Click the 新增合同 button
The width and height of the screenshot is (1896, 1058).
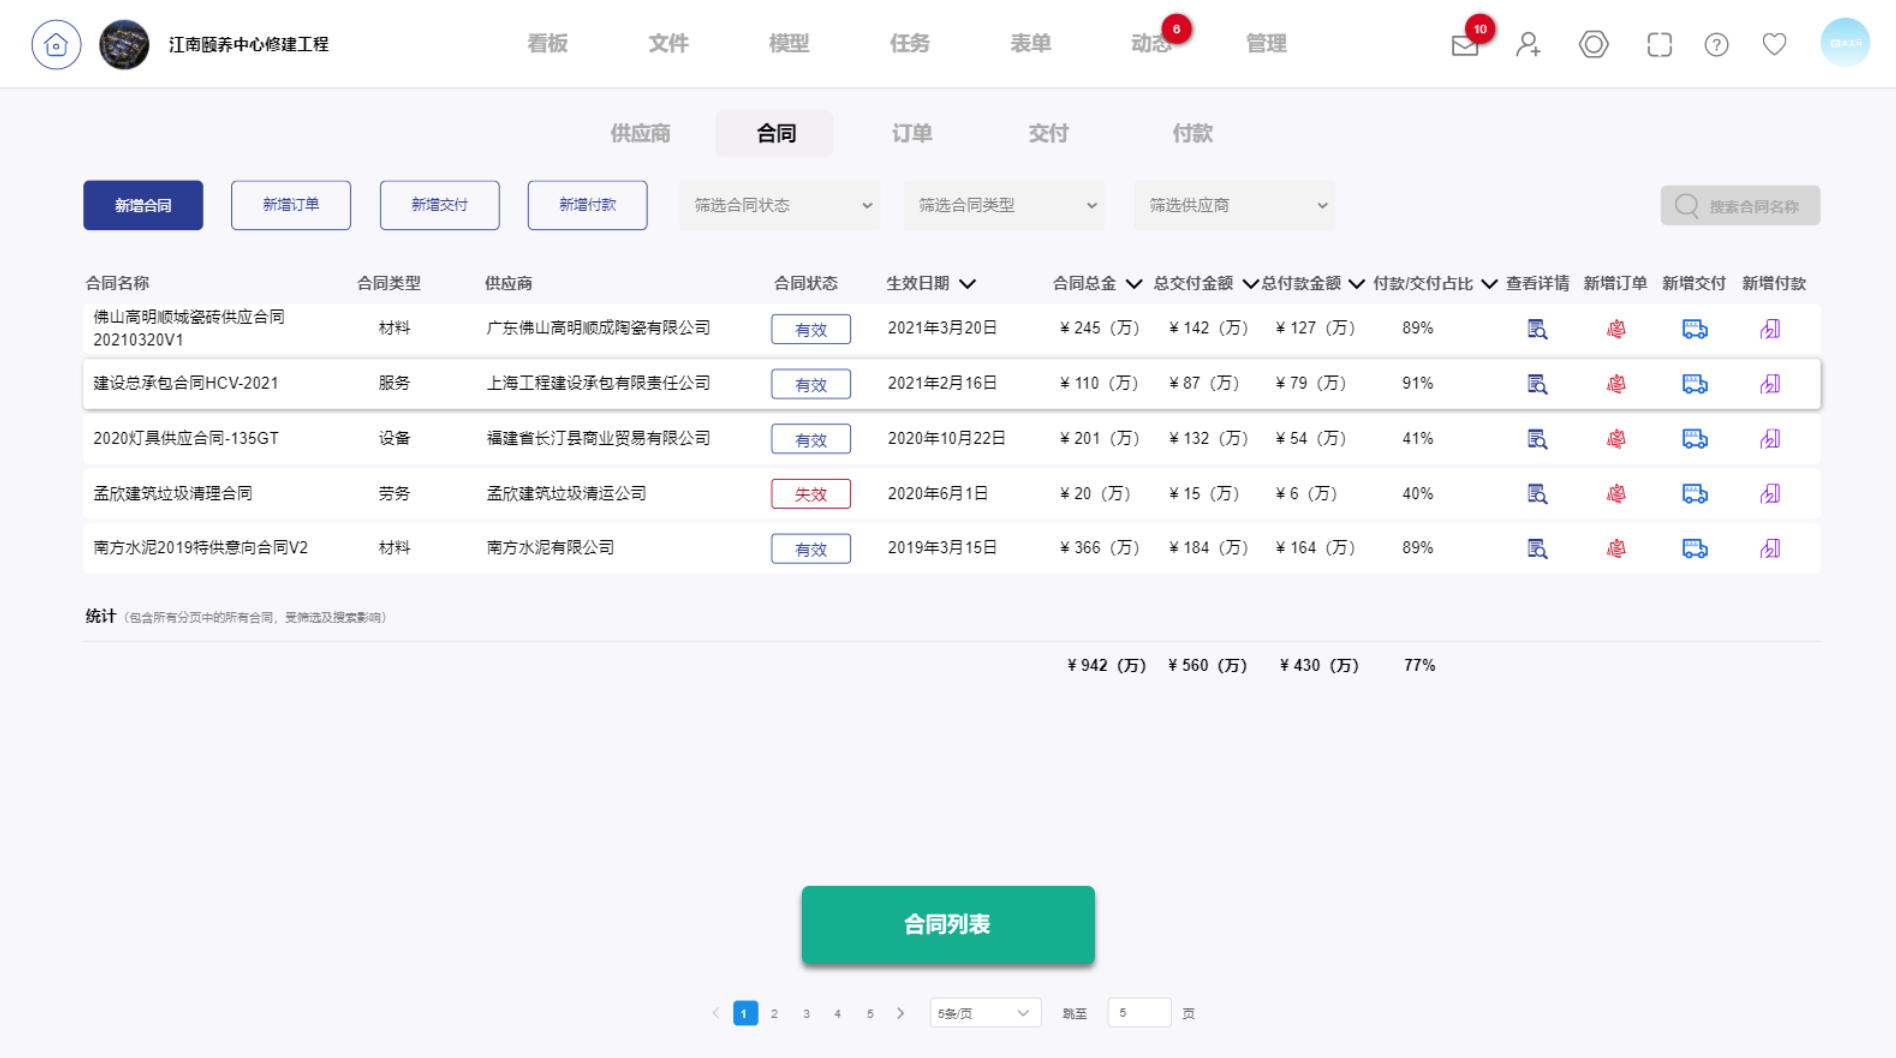pos(143,205)
